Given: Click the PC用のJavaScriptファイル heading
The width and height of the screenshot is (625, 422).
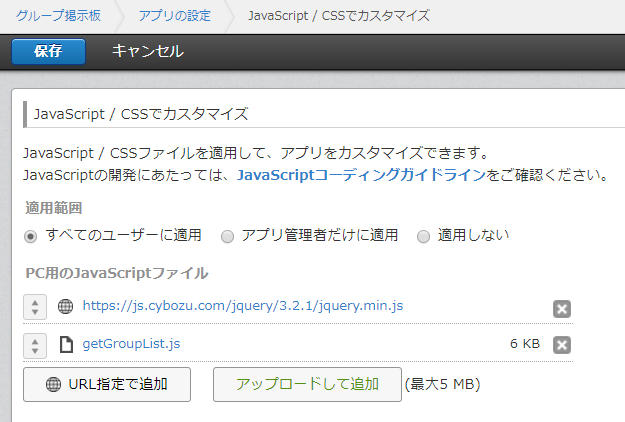Looking at the screenshot, I should tap(117, 273).
